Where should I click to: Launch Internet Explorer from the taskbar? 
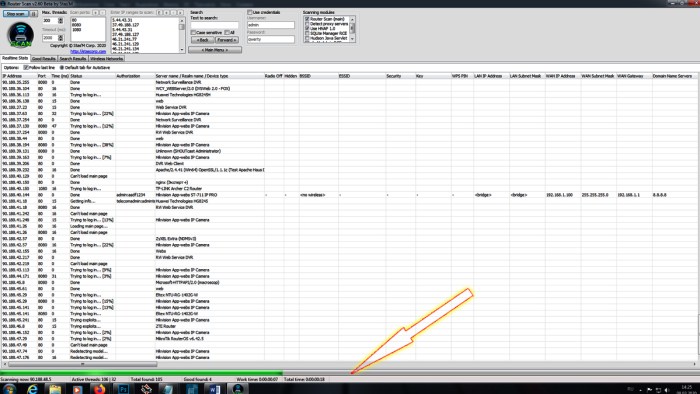coord(32,389)
